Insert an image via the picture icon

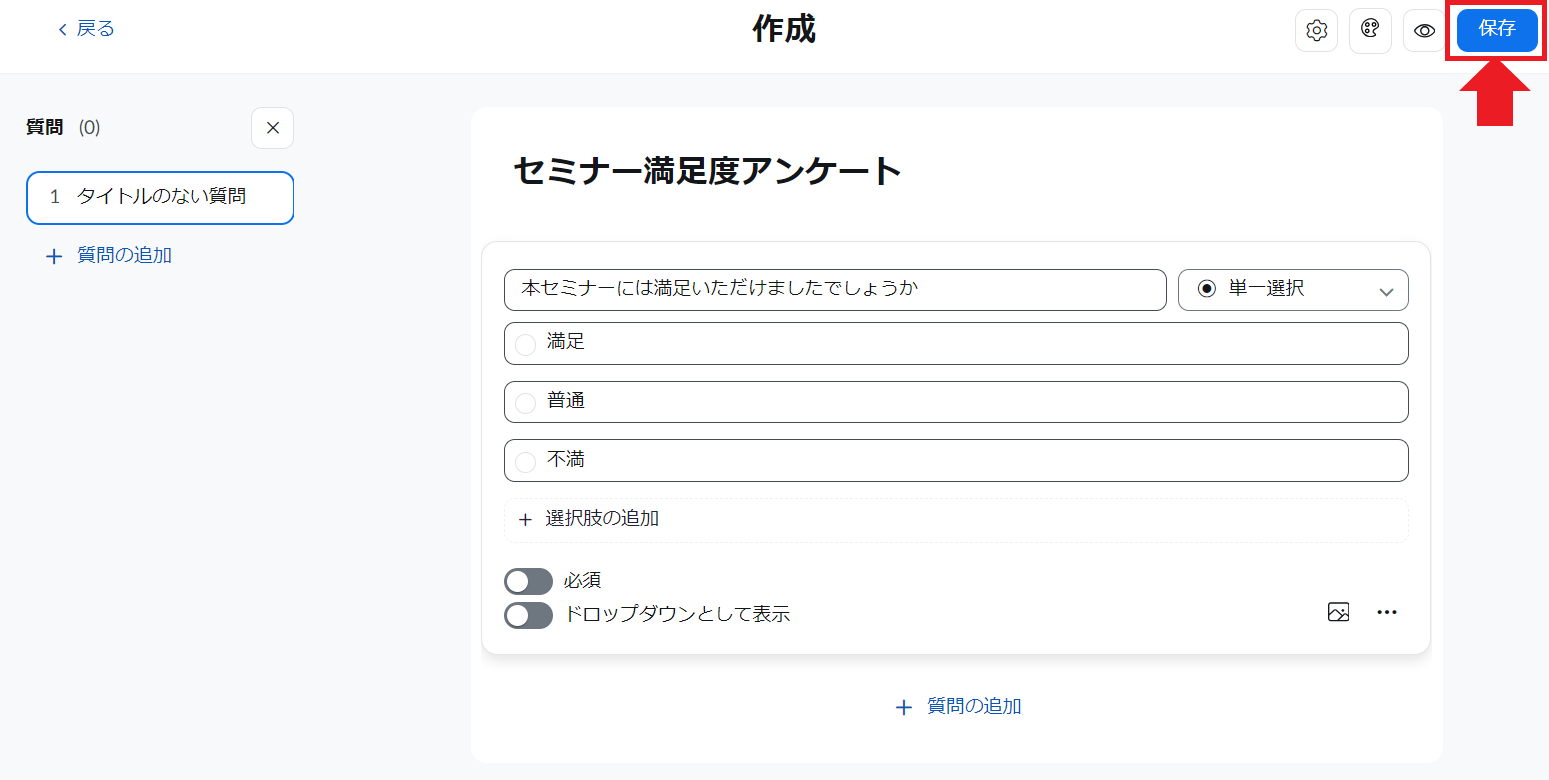click(1338, 613)
